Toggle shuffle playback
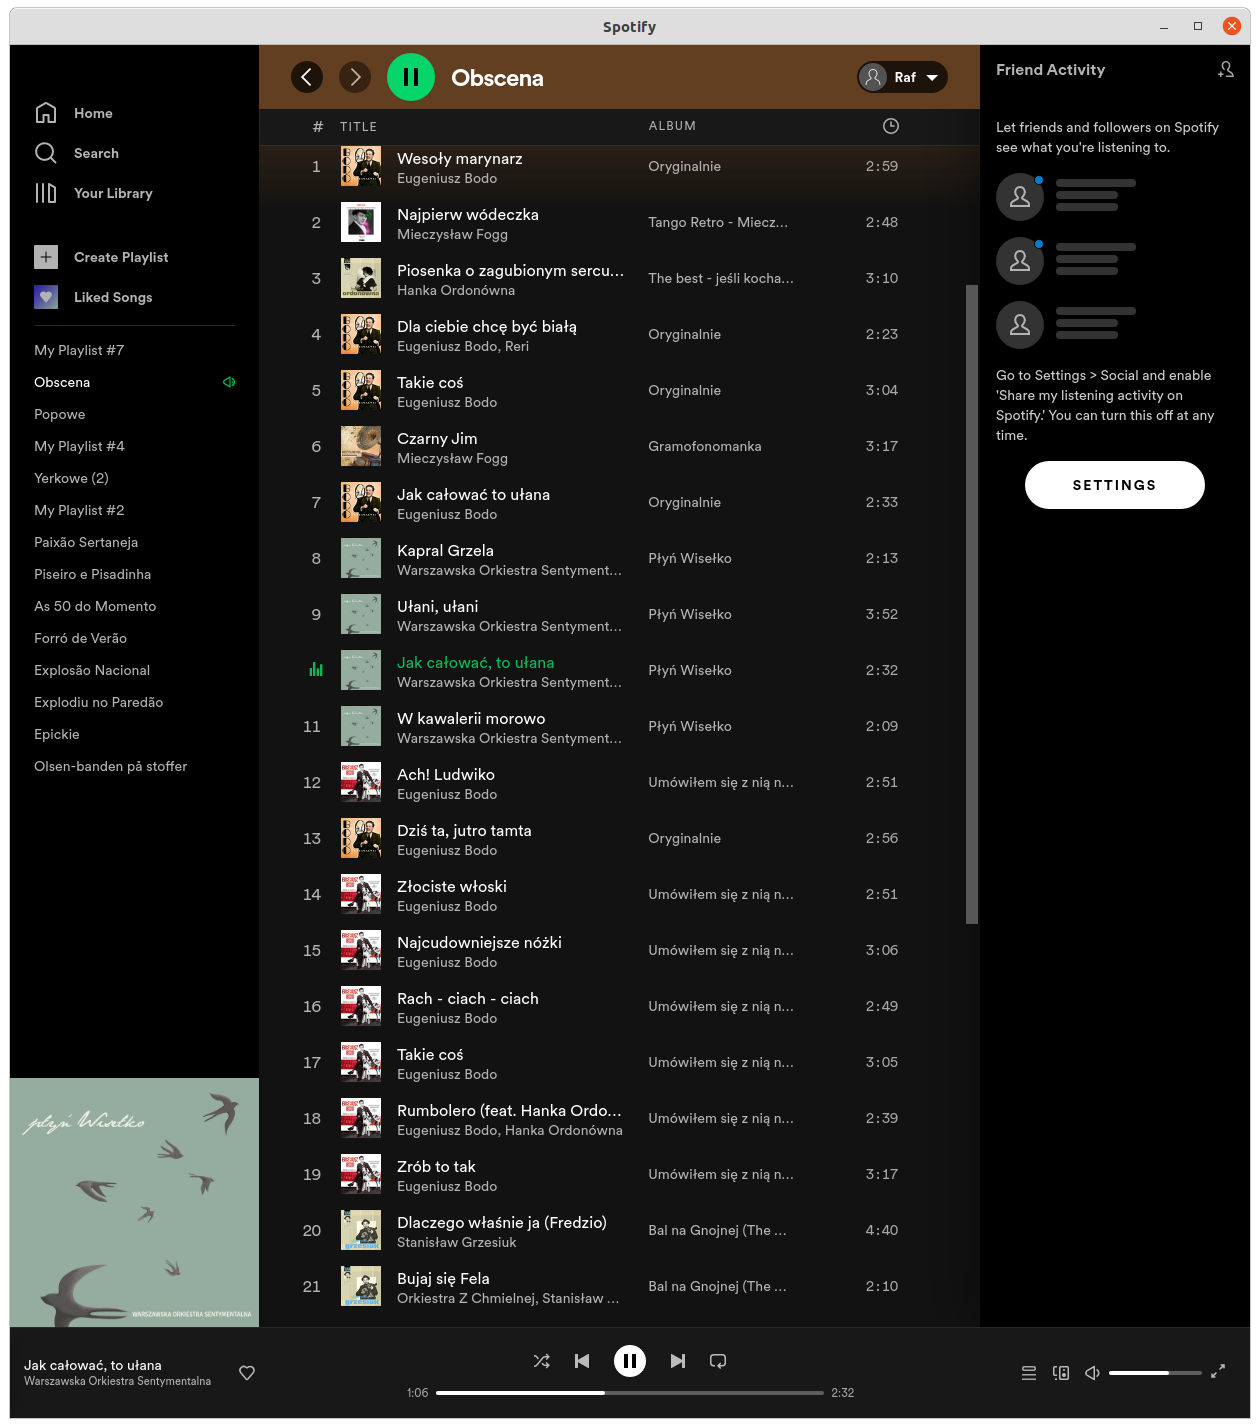 542,1361
